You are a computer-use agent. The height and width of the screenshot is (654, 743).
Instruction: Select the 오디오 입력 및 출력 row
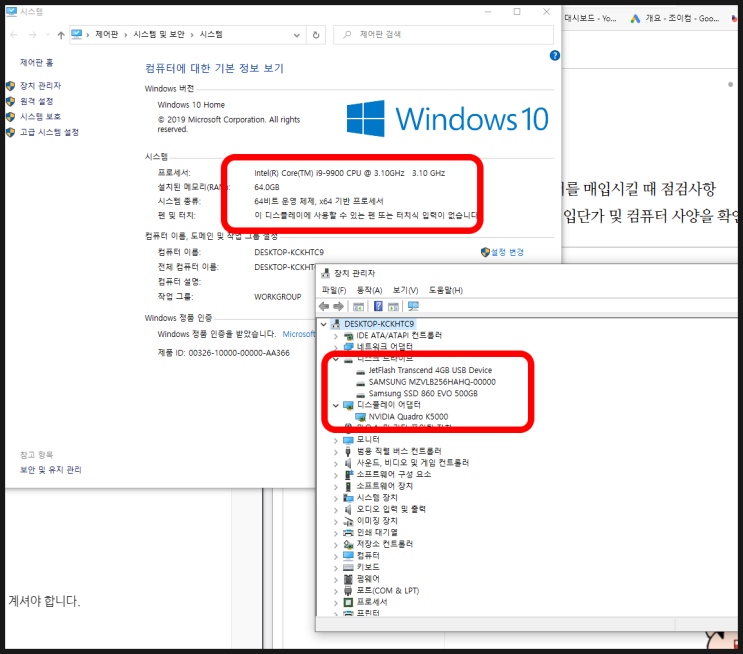(x=391, y=509)
